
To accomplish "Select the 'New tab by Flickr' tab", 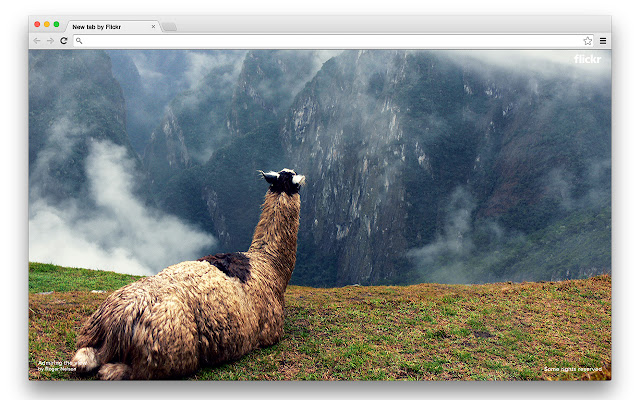I will pyautogui.click(x=100, y=27).
